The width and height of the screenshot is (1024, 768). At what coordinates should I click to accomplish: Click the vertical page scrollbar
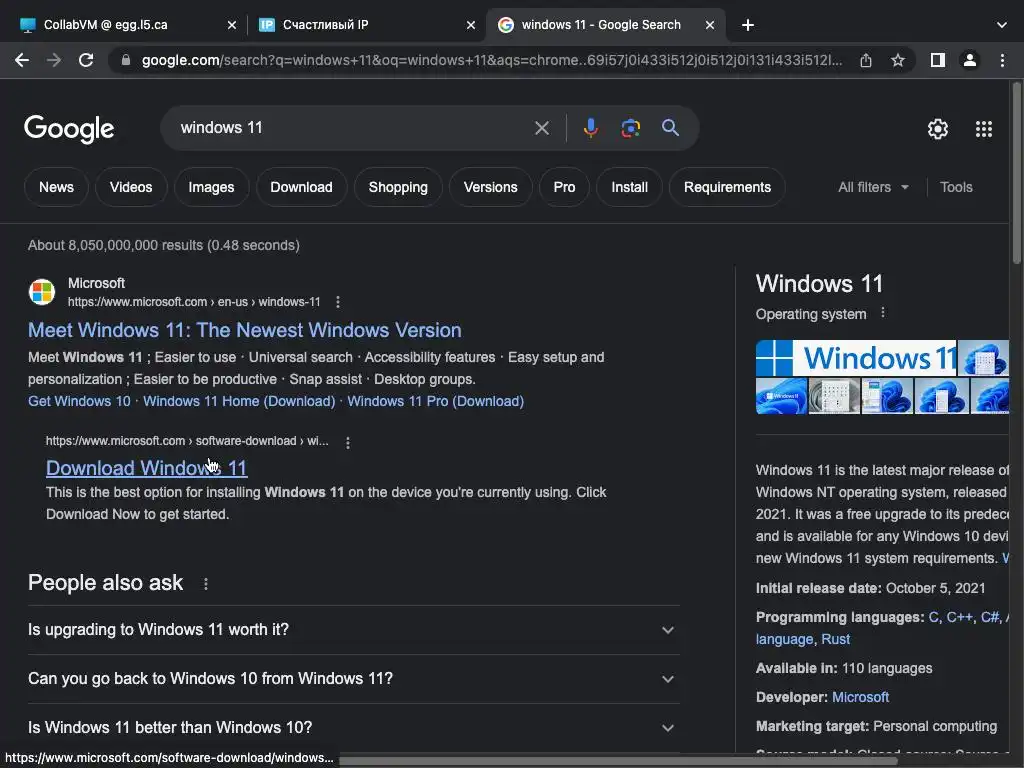pos(1016,173)
